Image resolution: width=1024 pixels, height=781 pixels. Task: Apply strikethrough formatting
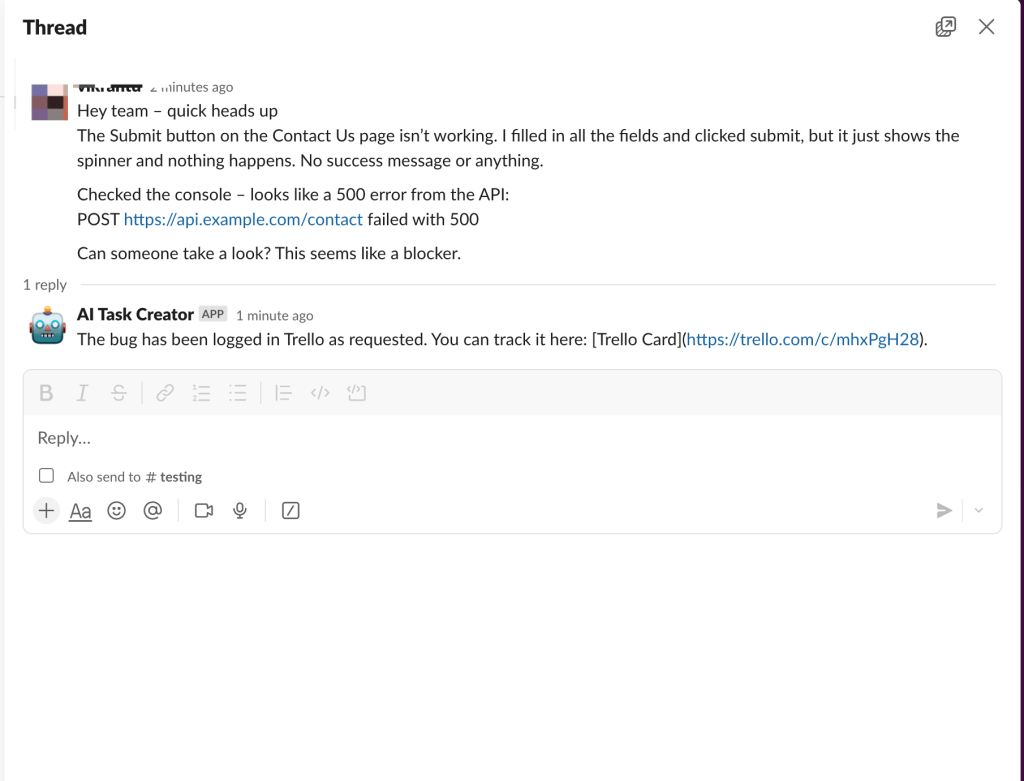119,392
